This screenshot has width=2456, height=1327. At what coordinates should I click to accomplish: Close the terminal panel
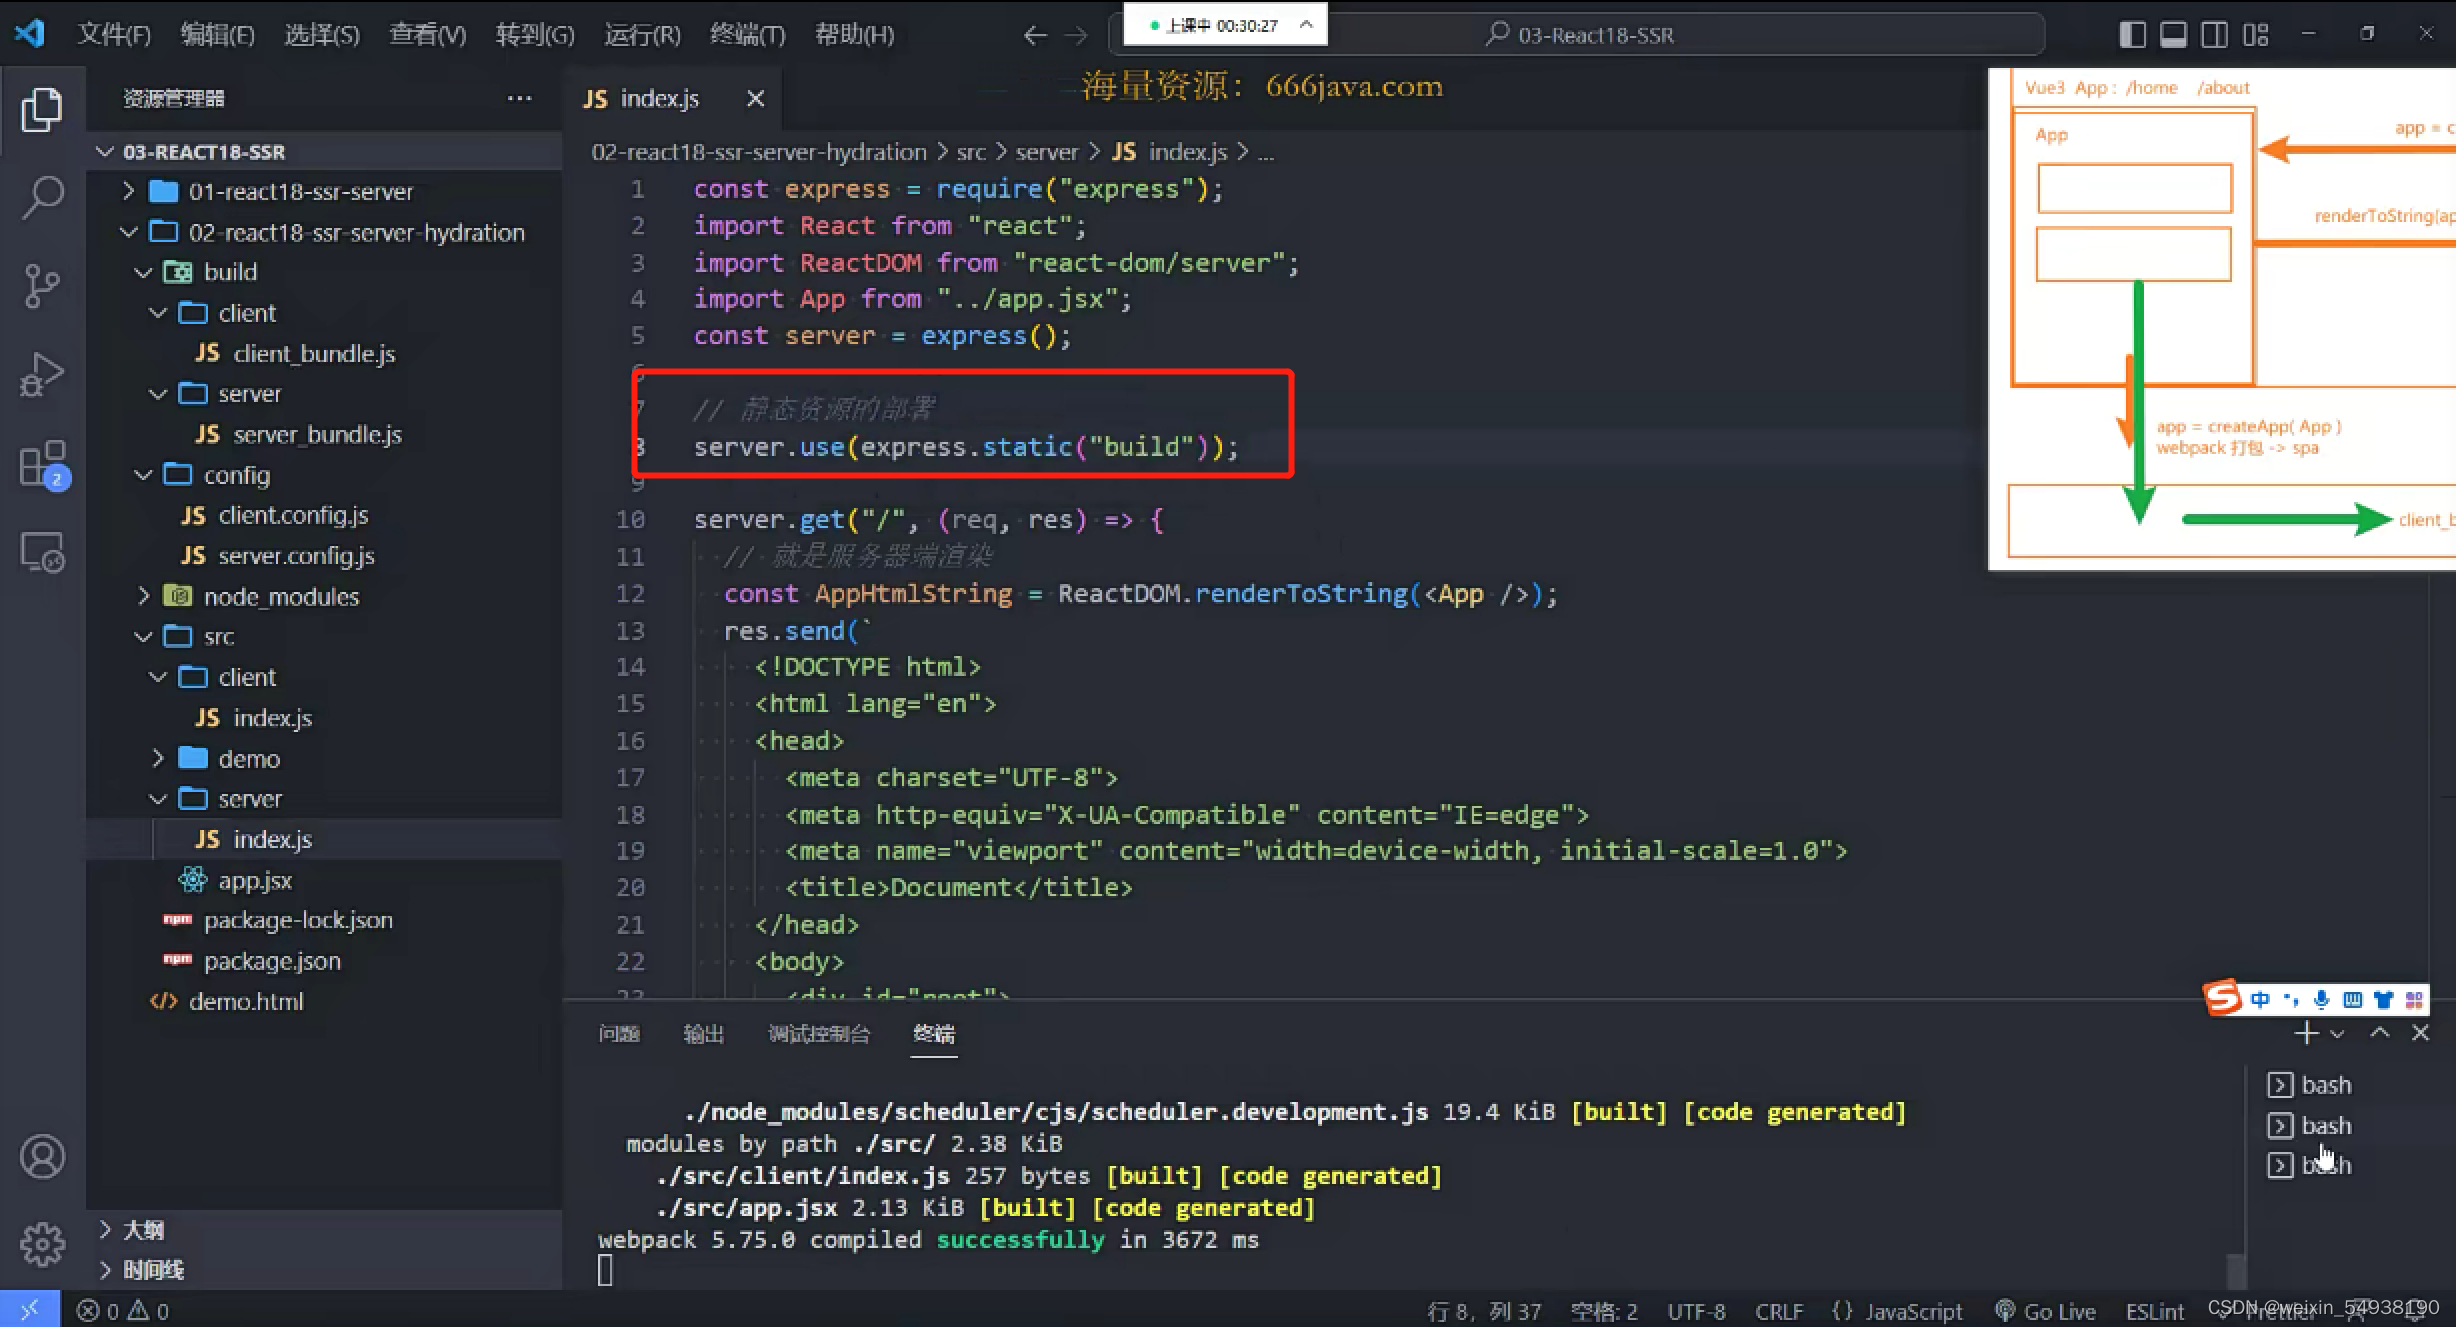(x=2420, y=1033)
